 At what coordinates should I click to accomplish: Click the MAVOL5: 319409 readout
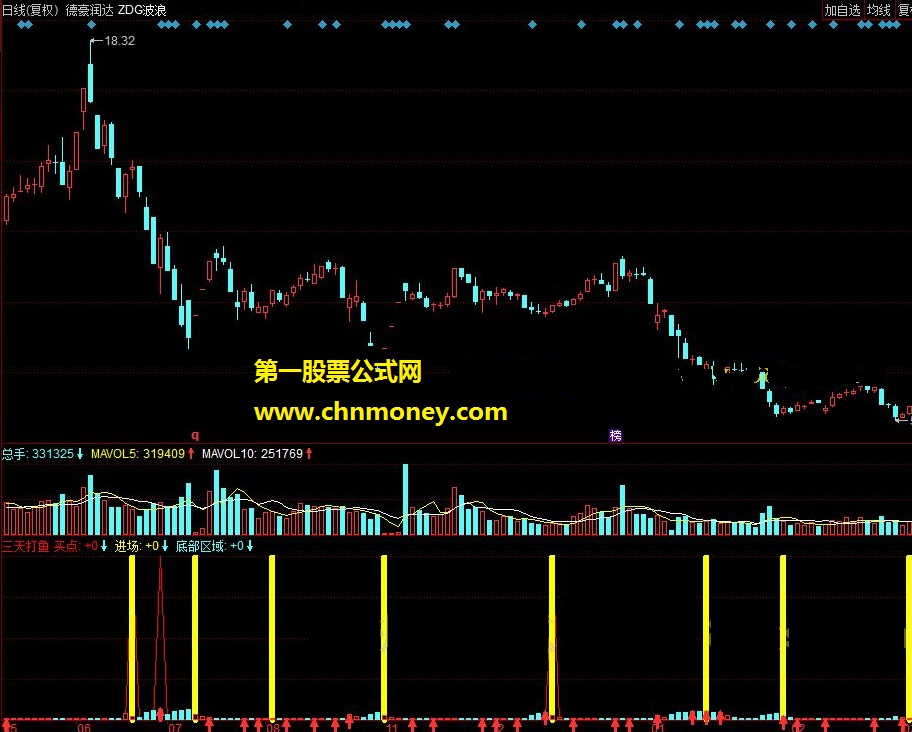pos(138,454)
